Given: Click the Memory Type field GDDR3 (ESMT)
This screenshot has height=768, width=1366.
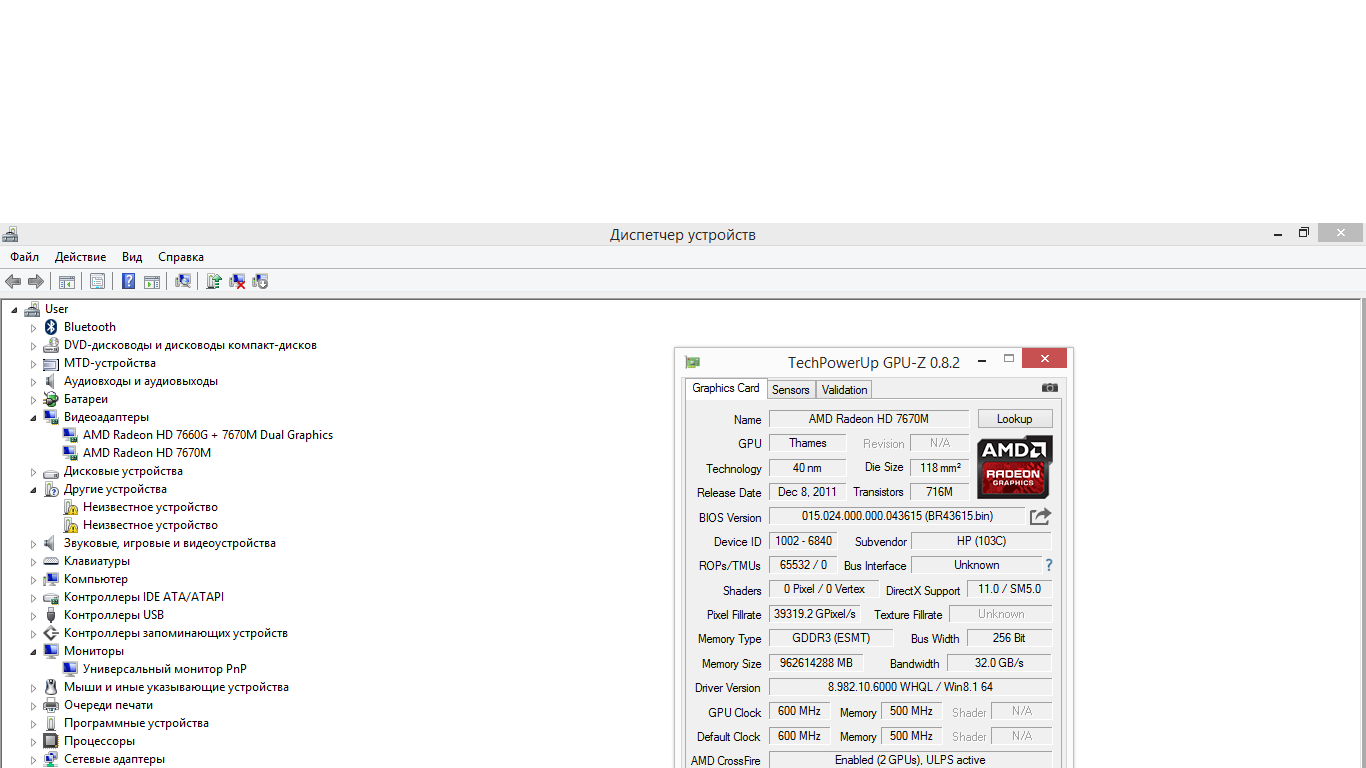Looking at the screenshot, I should (x=831, y=638).
